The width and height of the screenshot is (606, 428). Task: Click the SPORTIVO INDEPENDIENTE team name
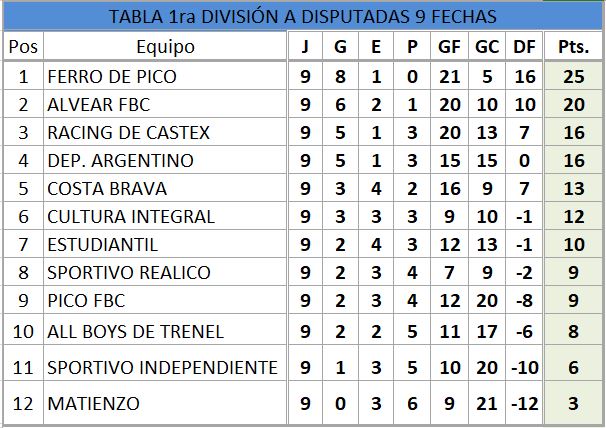pos(162,368)
